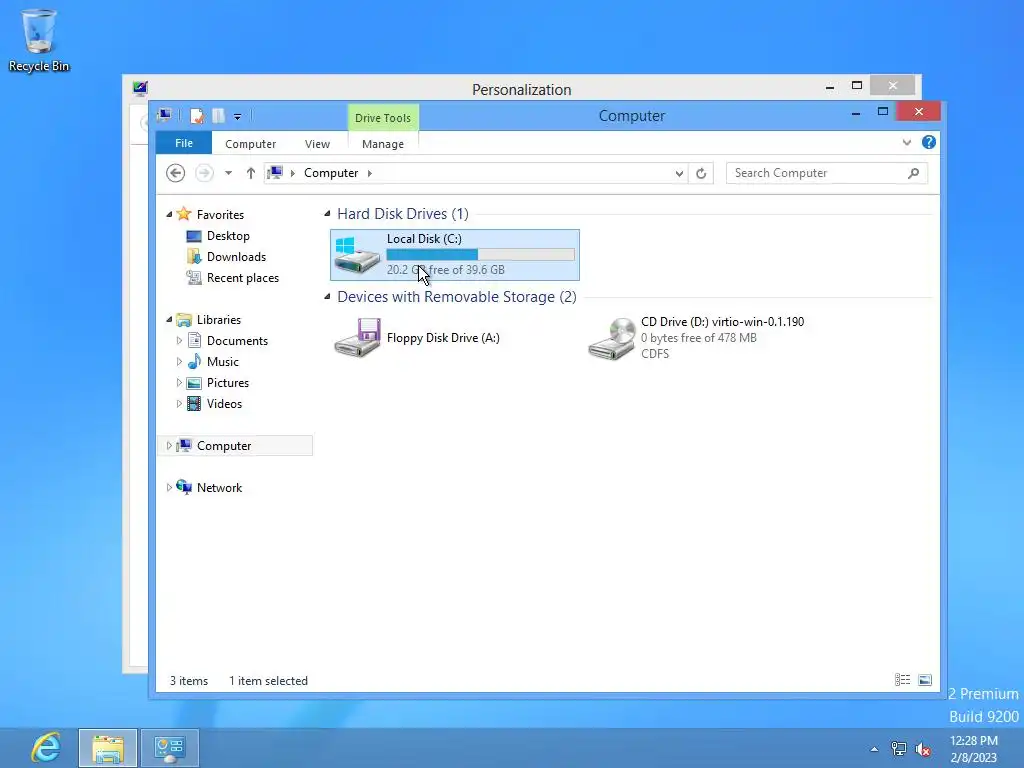Collapse the Hard Disk Drives group

click(x=327, y=214)
